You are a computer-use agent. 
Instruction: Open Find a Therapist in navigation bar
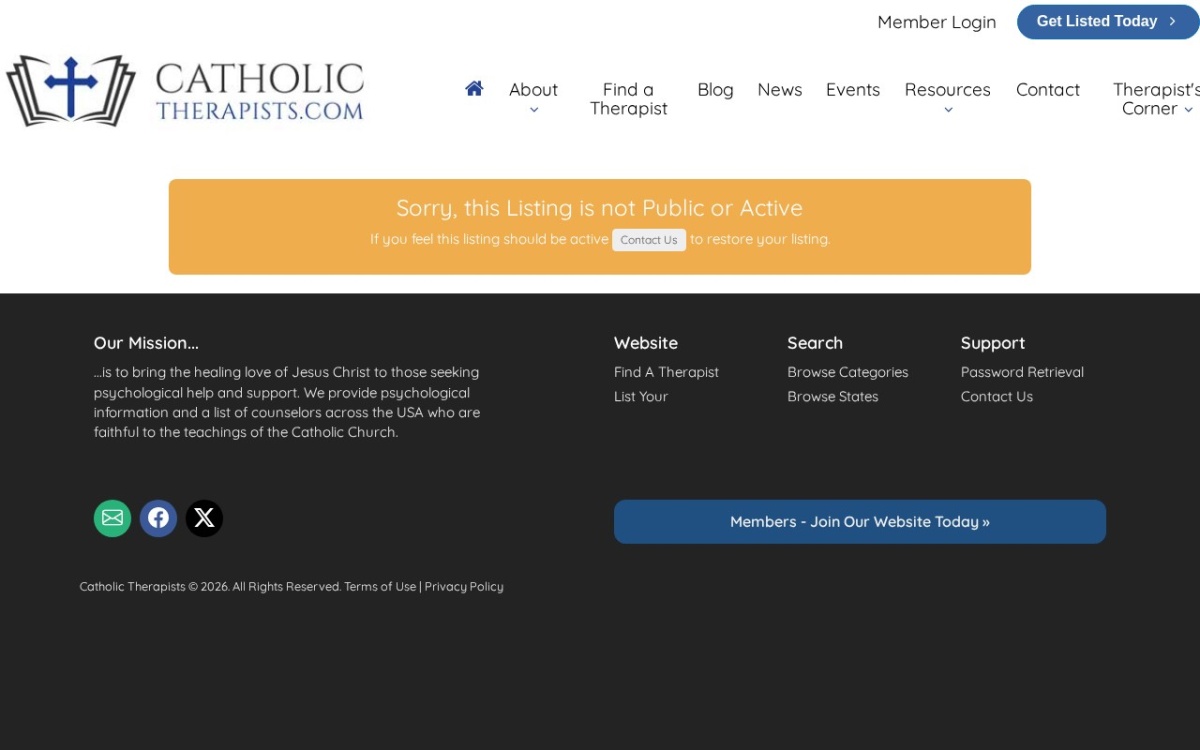pyautogui.click(x=628, y=99)
